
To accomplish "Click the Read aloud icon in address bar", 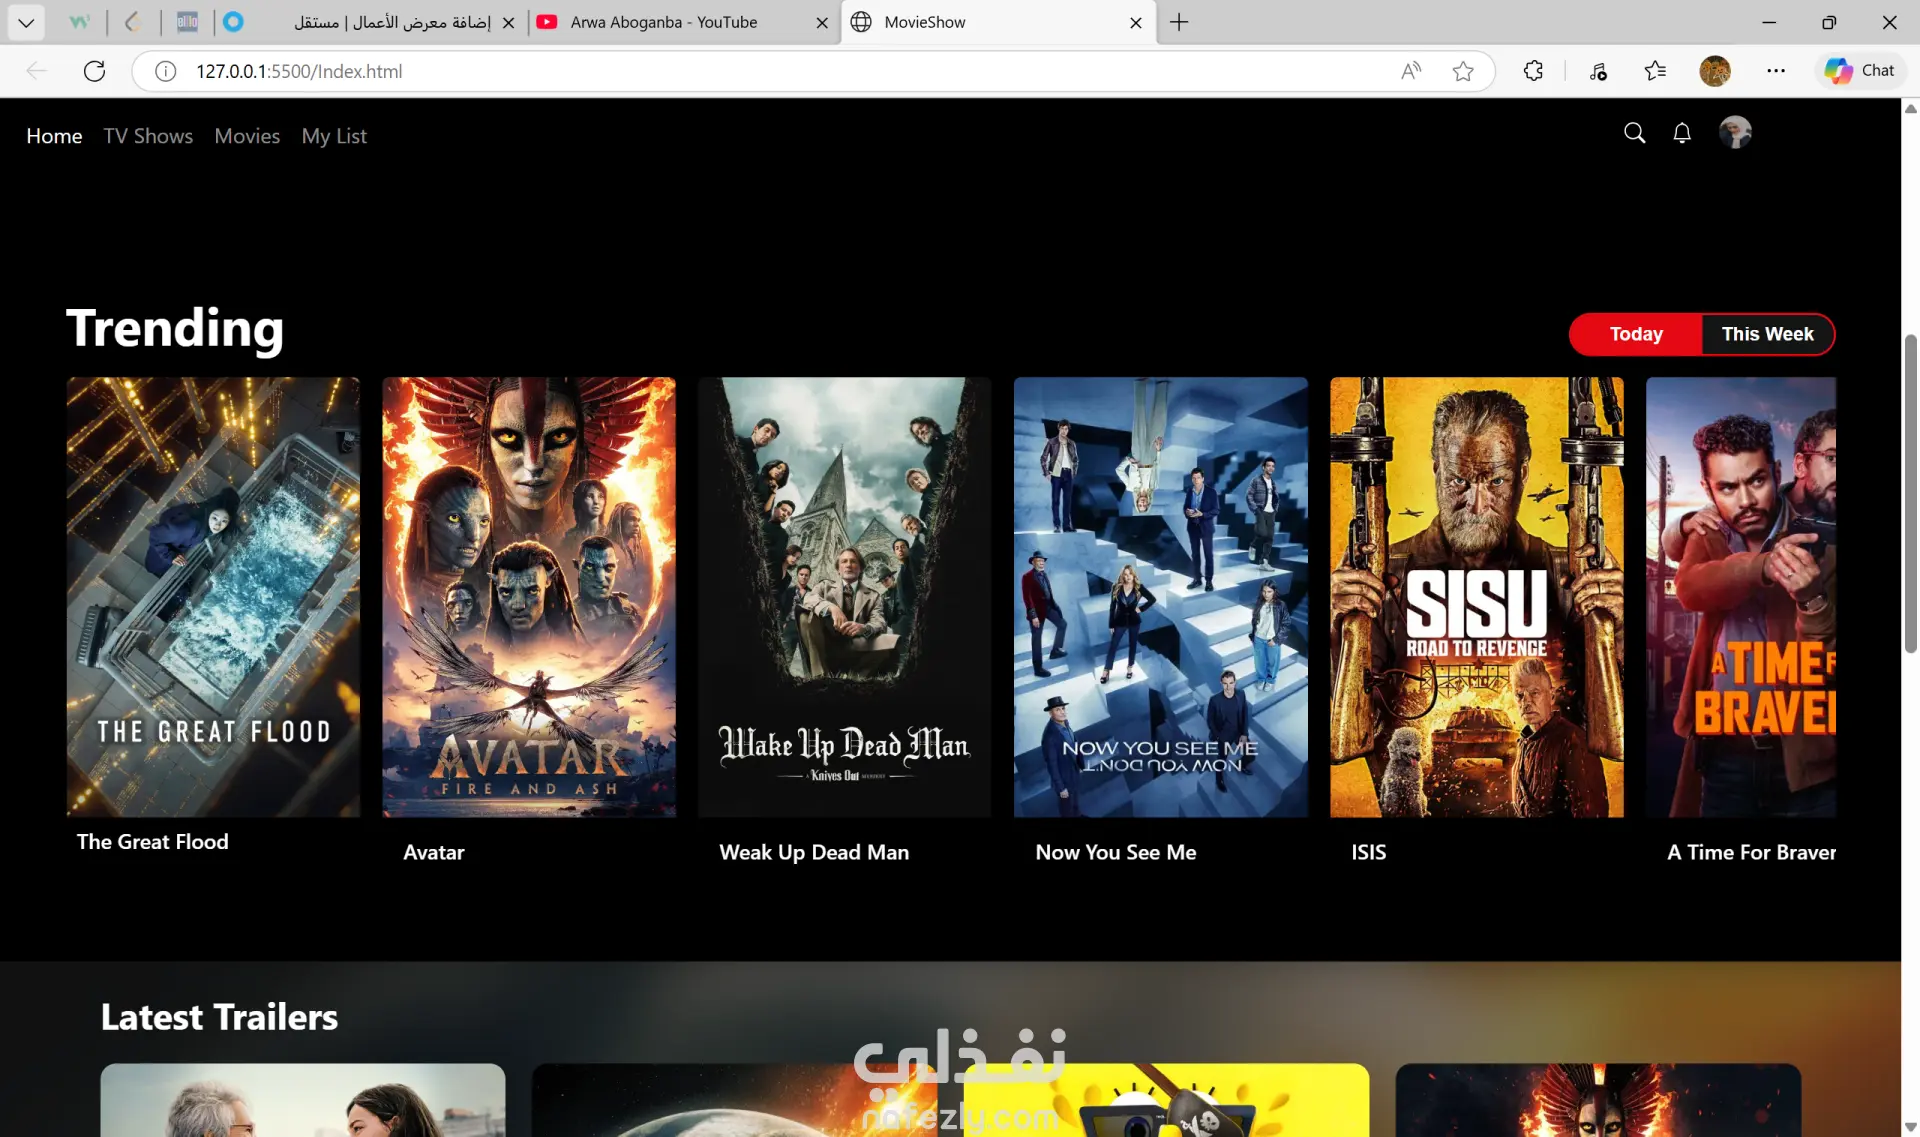I will coord(1411,71).
